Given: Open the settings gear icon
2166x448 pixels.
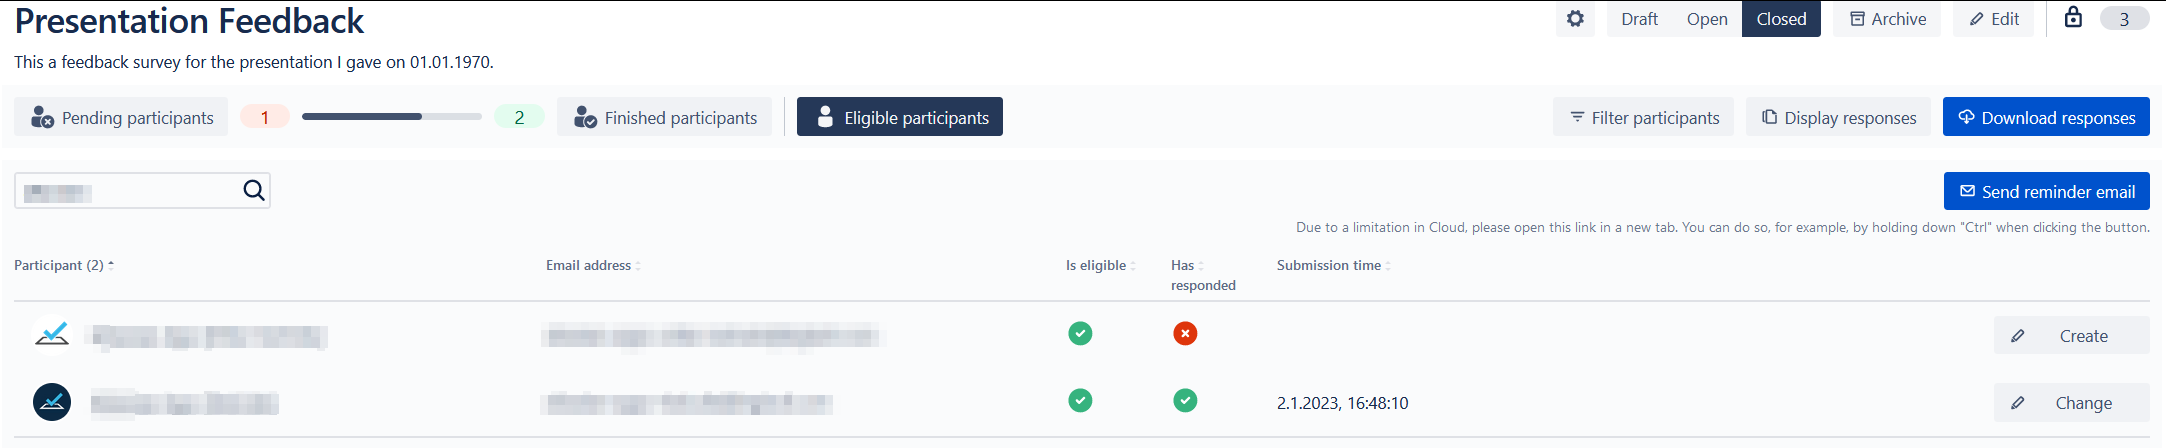Looking at the screenshot, I should point(1575,19).
